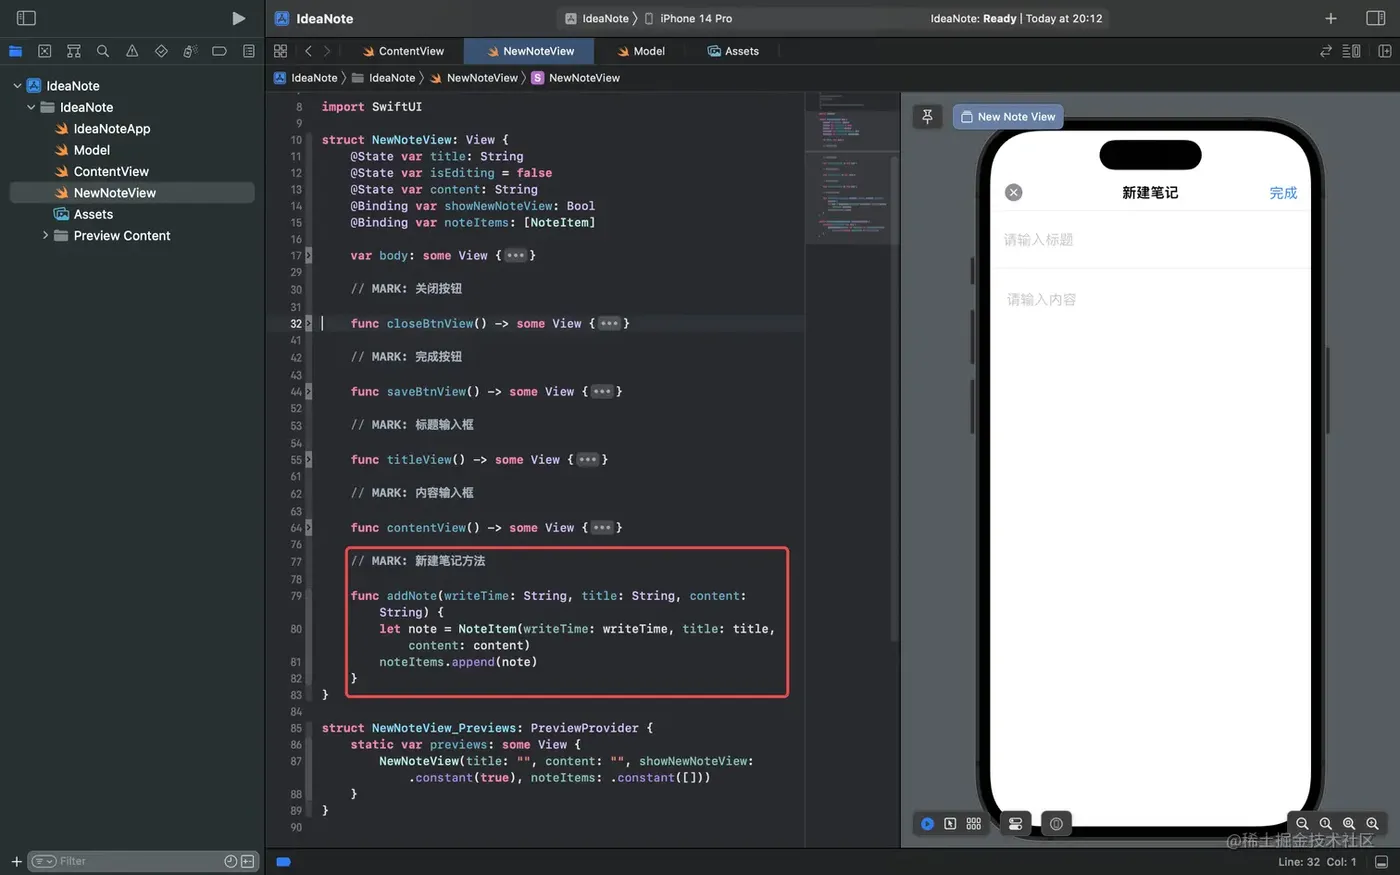Image resolution: width=1400 pixels, height=875 pixels.
Task: Collapse the IdeaNote folder group
Action: (x=31, y=107)
